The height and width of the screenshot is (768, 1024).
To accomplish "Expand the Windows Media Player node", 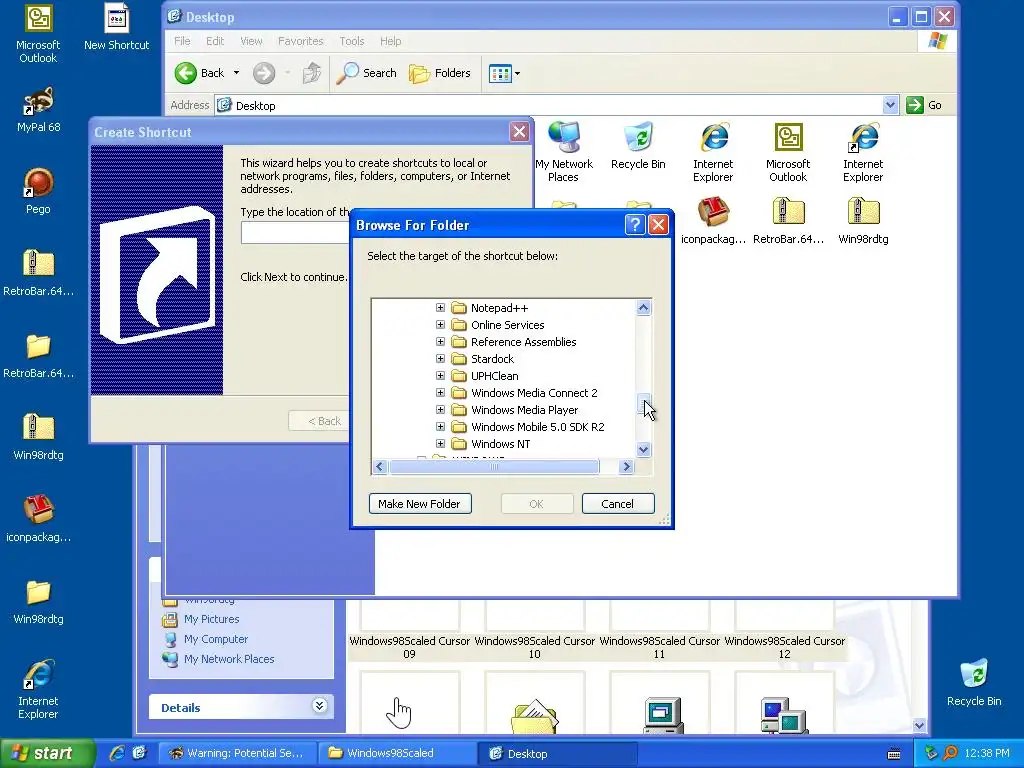I will click(x=440, y=409).
